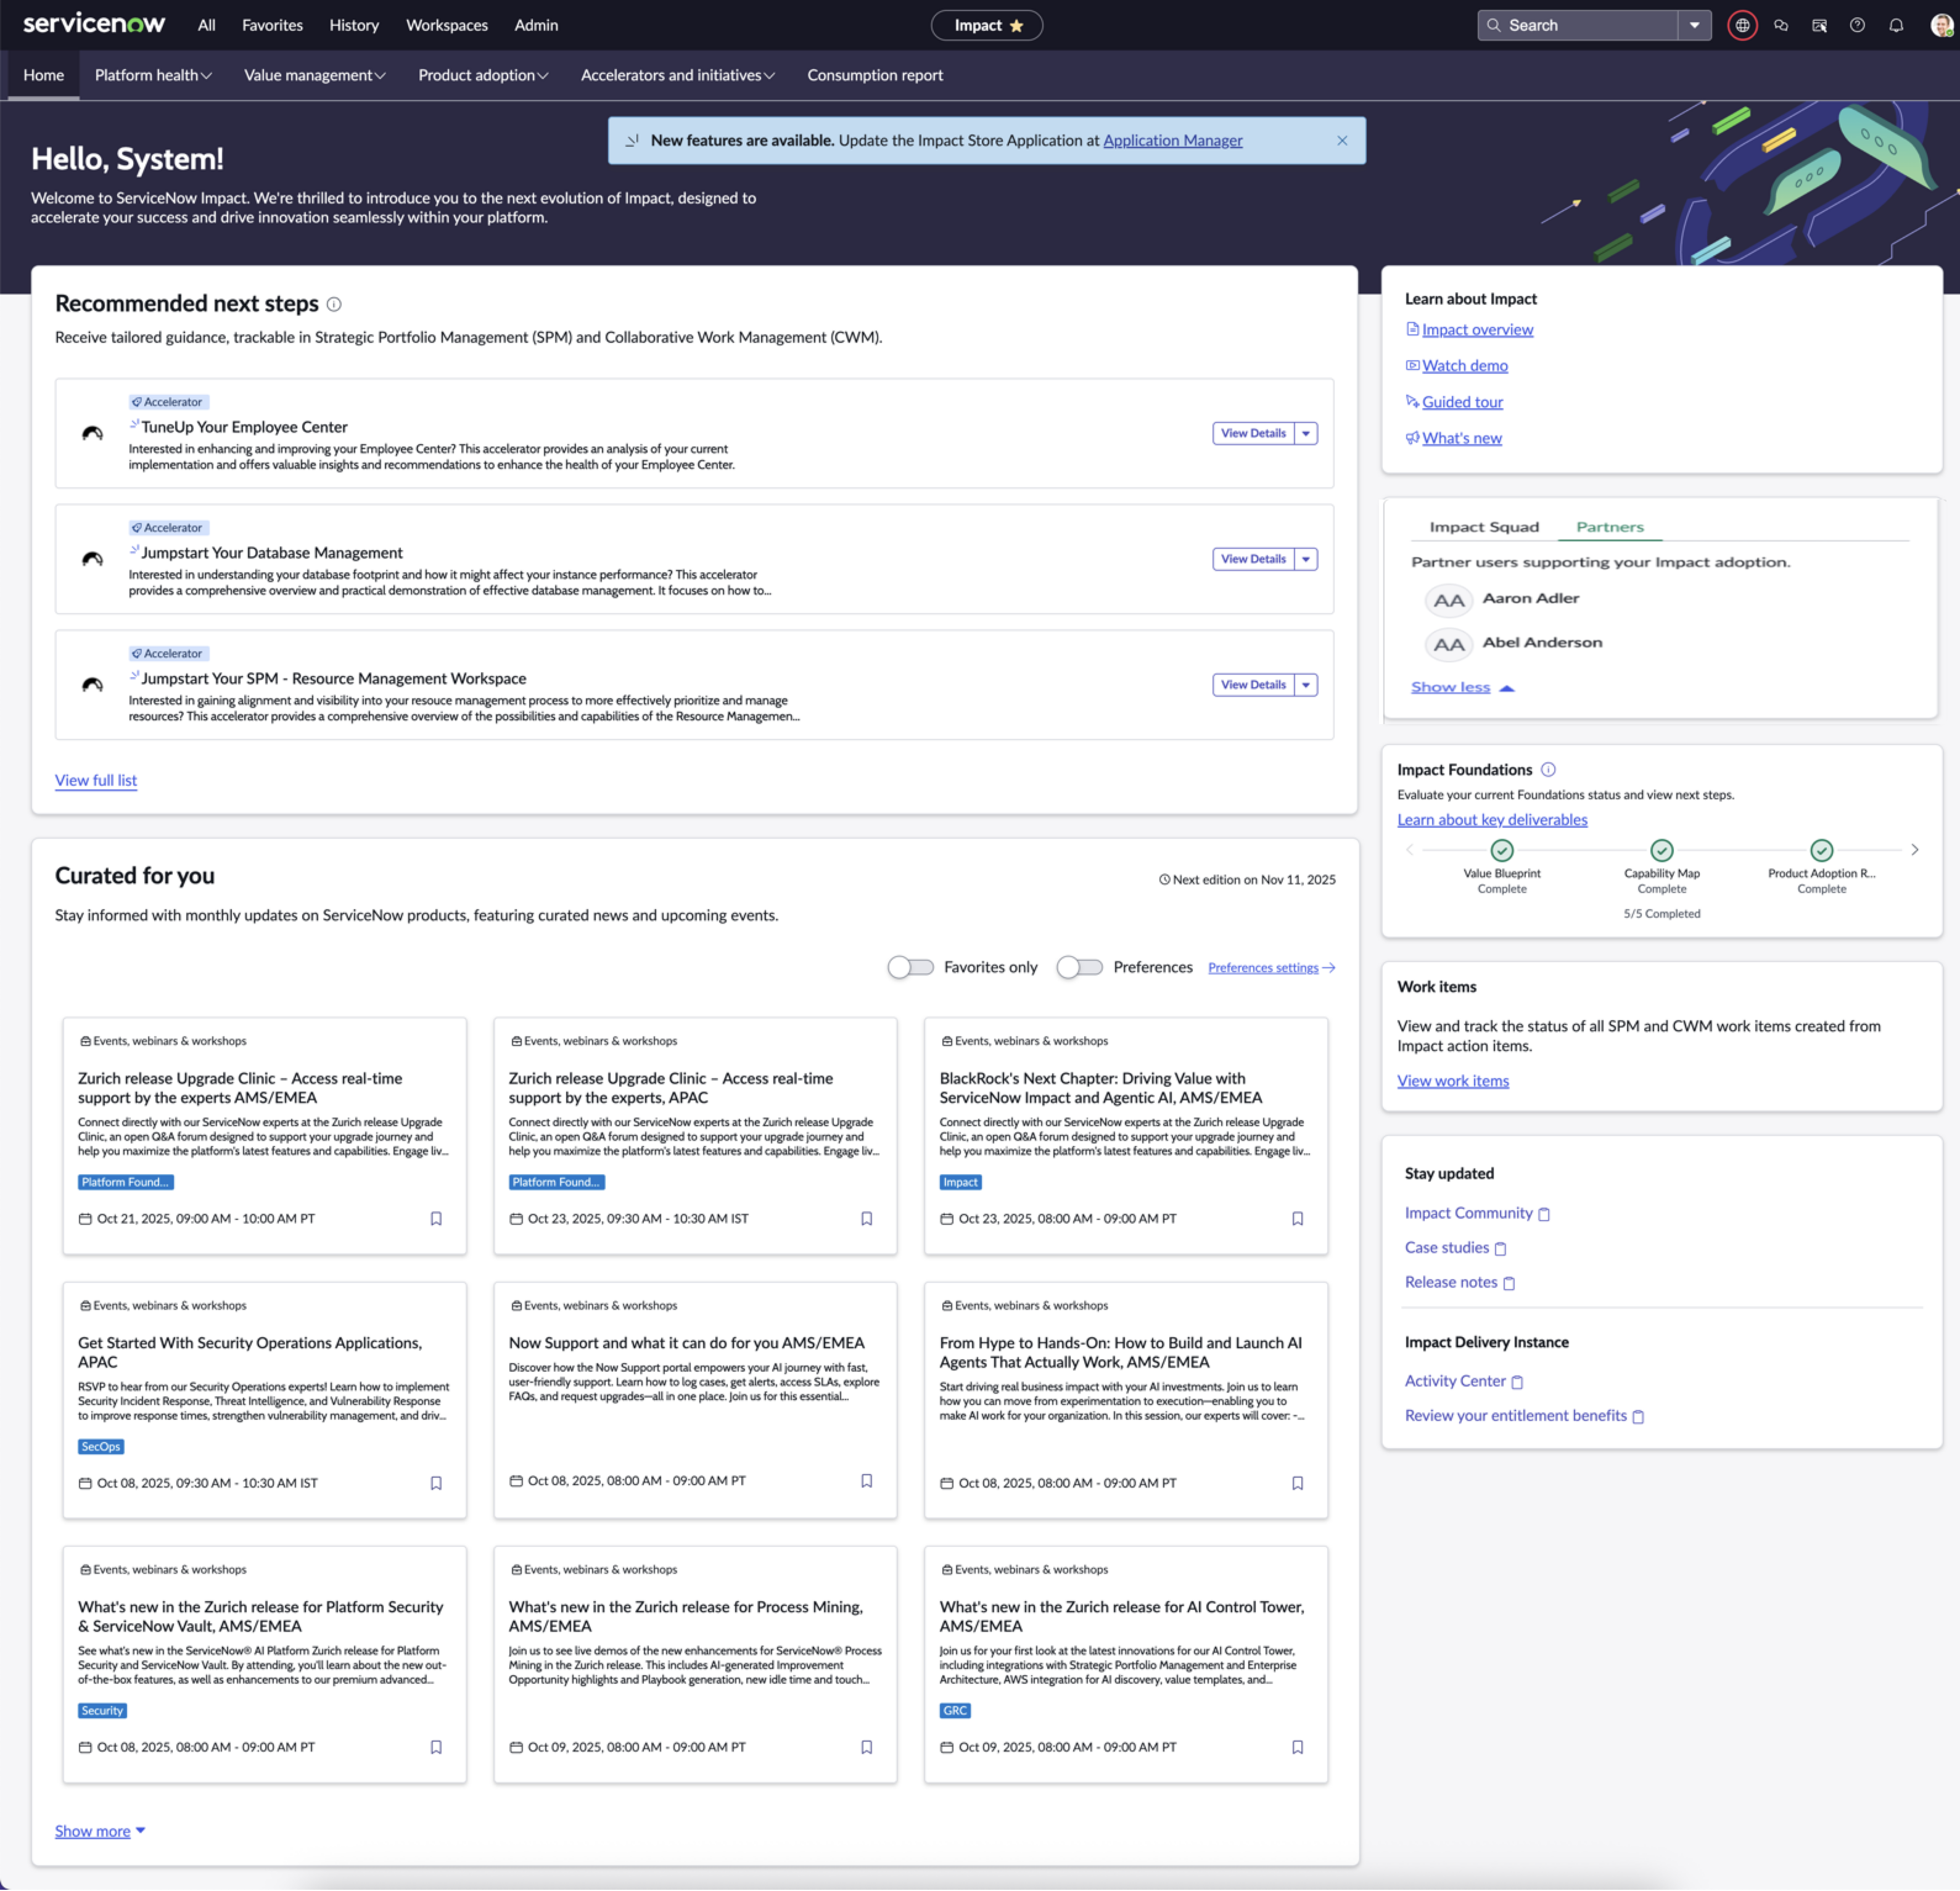
Task: Click the Impact application pill
Action: (x=986, y=25)
